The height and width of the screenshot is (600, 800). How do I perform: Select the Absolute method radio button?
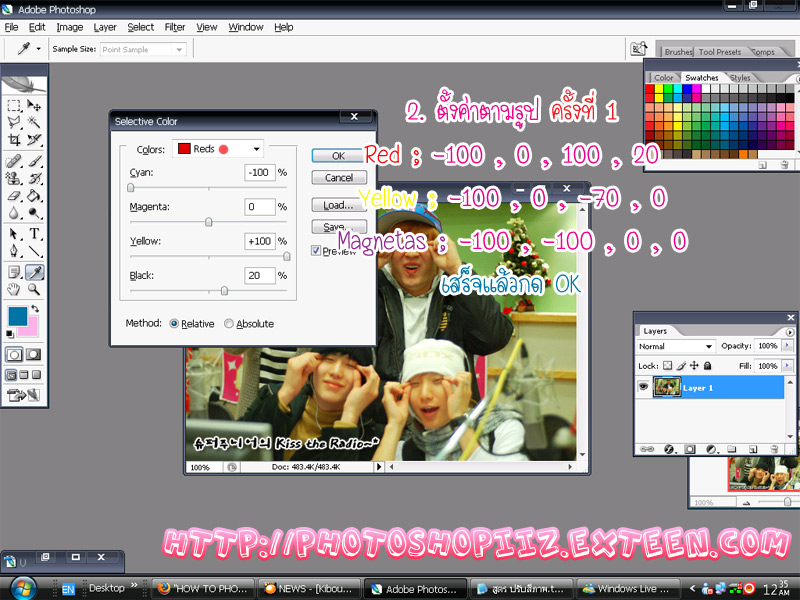pos(229,323)
